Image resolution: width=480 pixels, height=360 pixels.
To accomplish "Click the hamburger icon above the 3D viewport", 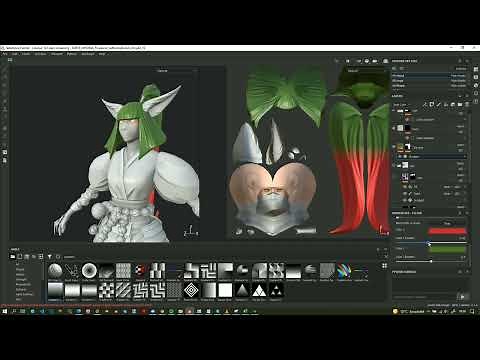I will pyautogui.click(x=10, y=60).
